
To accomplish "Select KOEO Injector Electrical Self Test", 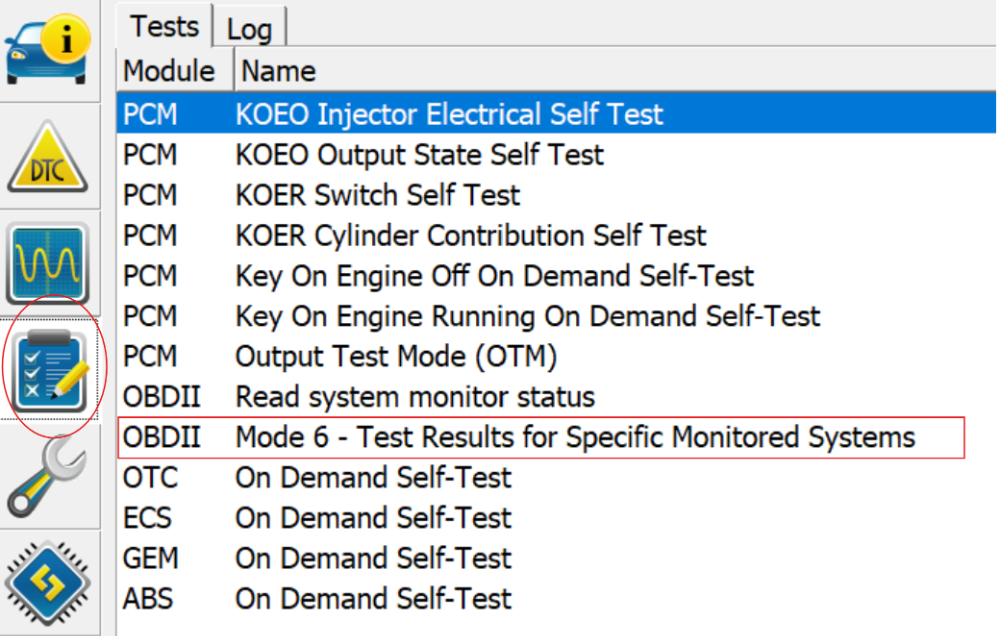I will point(556,114).
